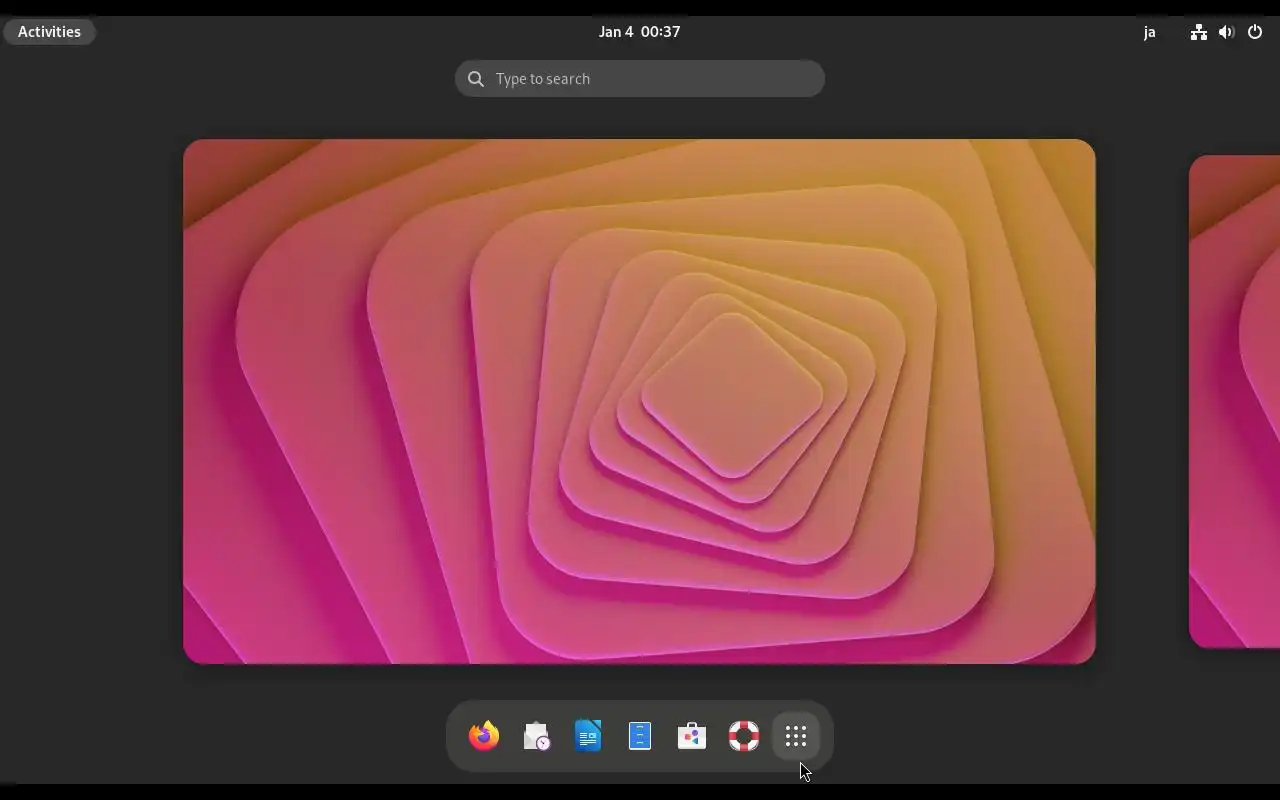Image resolution: width=1280 pixels, height=800 pixels.
Task: Open the Software store icon
Action: (x=692, y=736)
